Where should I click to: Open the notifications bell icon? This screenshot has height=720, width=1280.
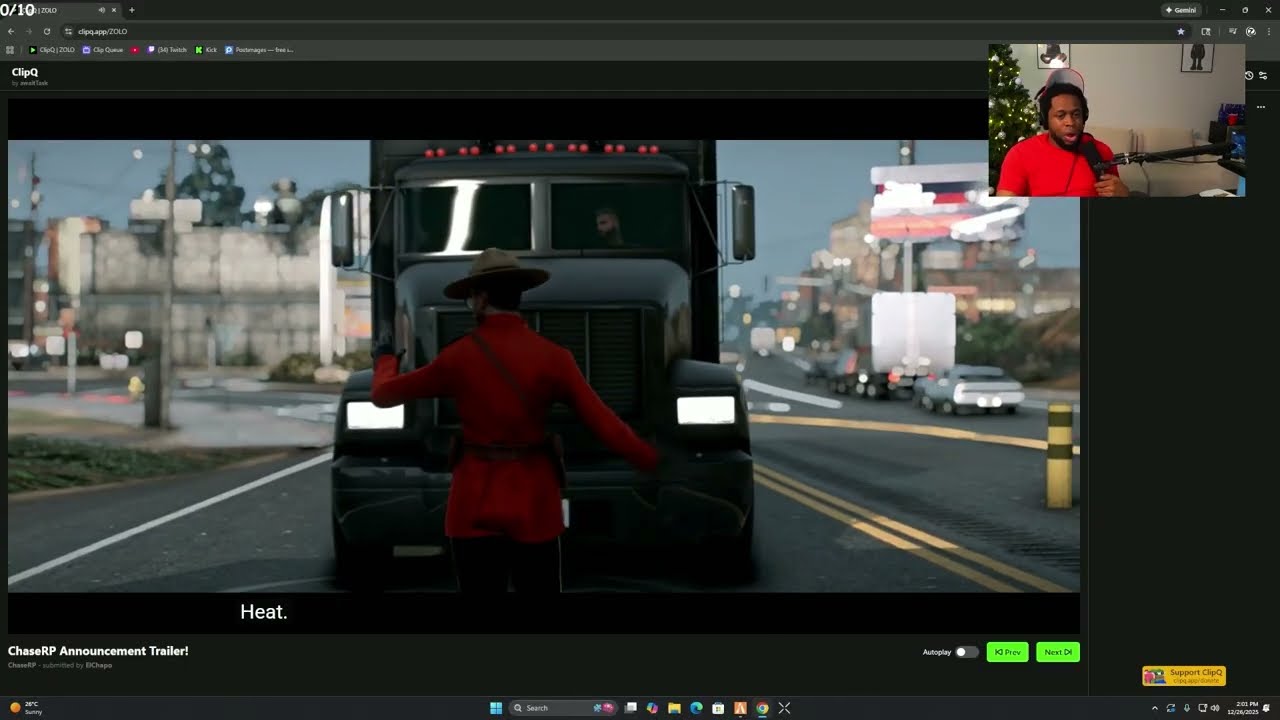(1266, 708)
